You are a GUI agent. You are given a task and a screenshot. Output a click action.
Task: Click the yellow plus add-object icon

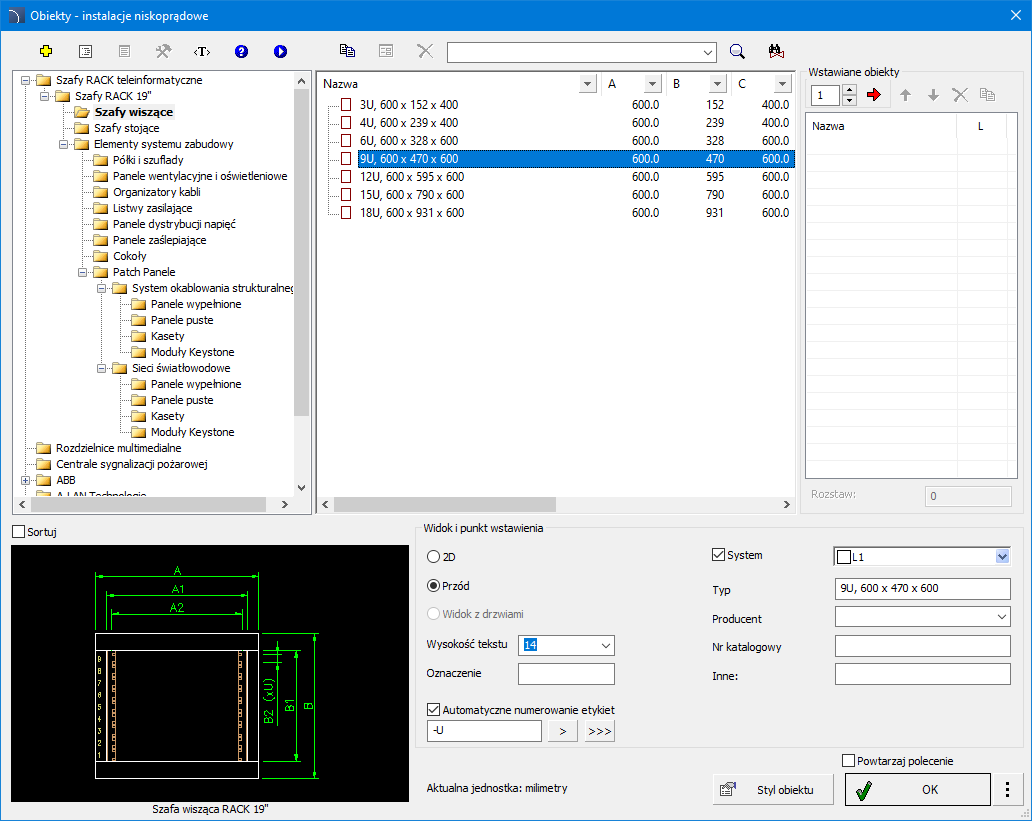[46, 51]
